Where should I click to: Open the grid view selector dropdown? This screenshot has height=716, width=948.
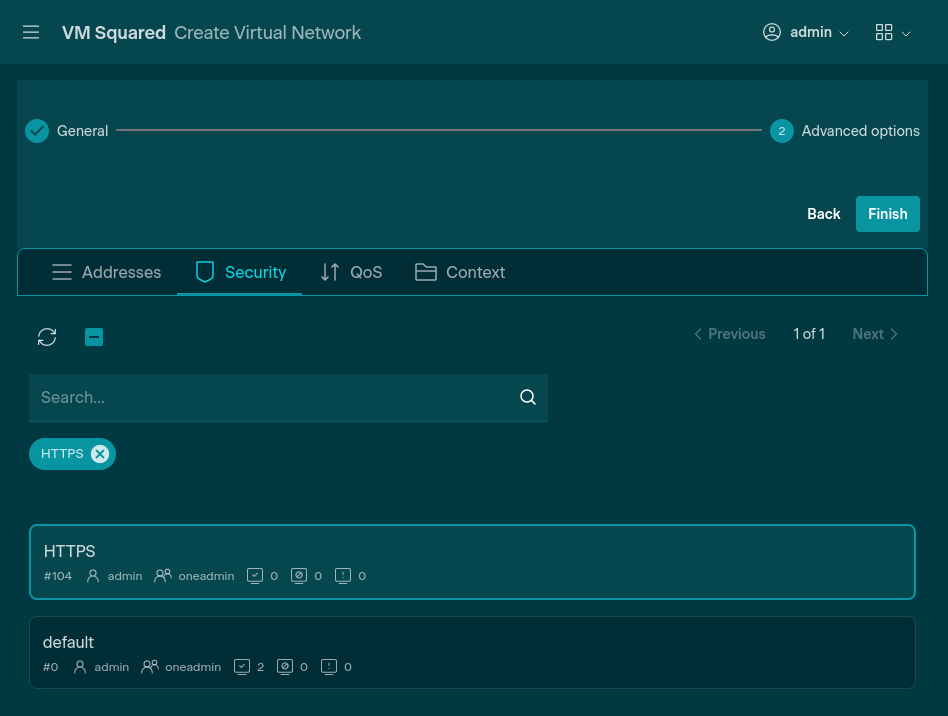pos(892,32)
